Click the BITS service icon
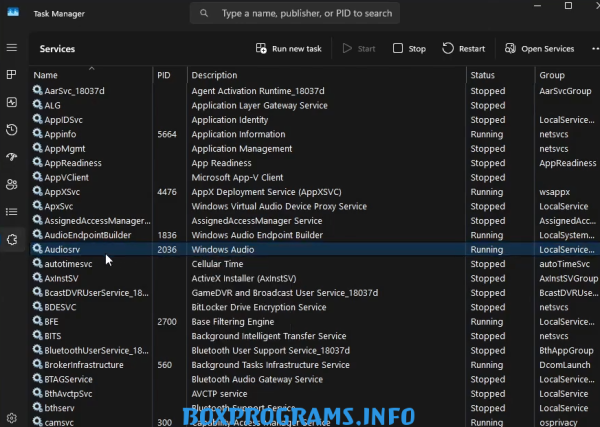The image size is (600, 427). pos(38,335)
